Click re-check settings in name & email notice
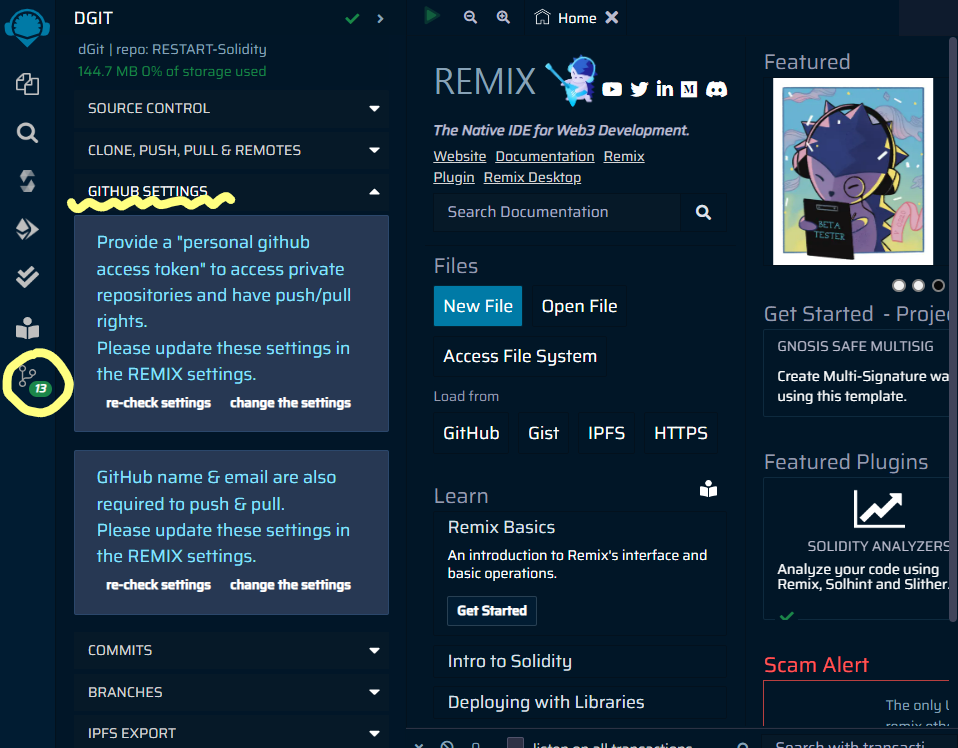This screenshot has width=958, height=748. click(158, 585)
